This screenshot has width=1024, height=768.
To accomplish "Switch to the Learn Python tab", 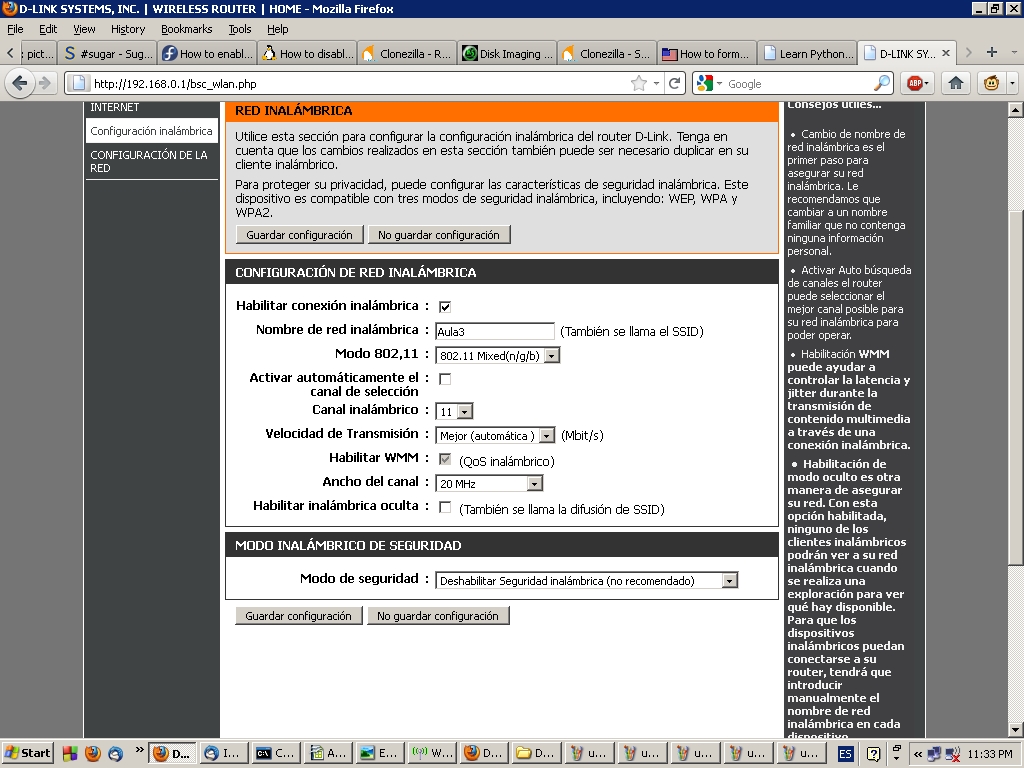I will tap(808, 54).
